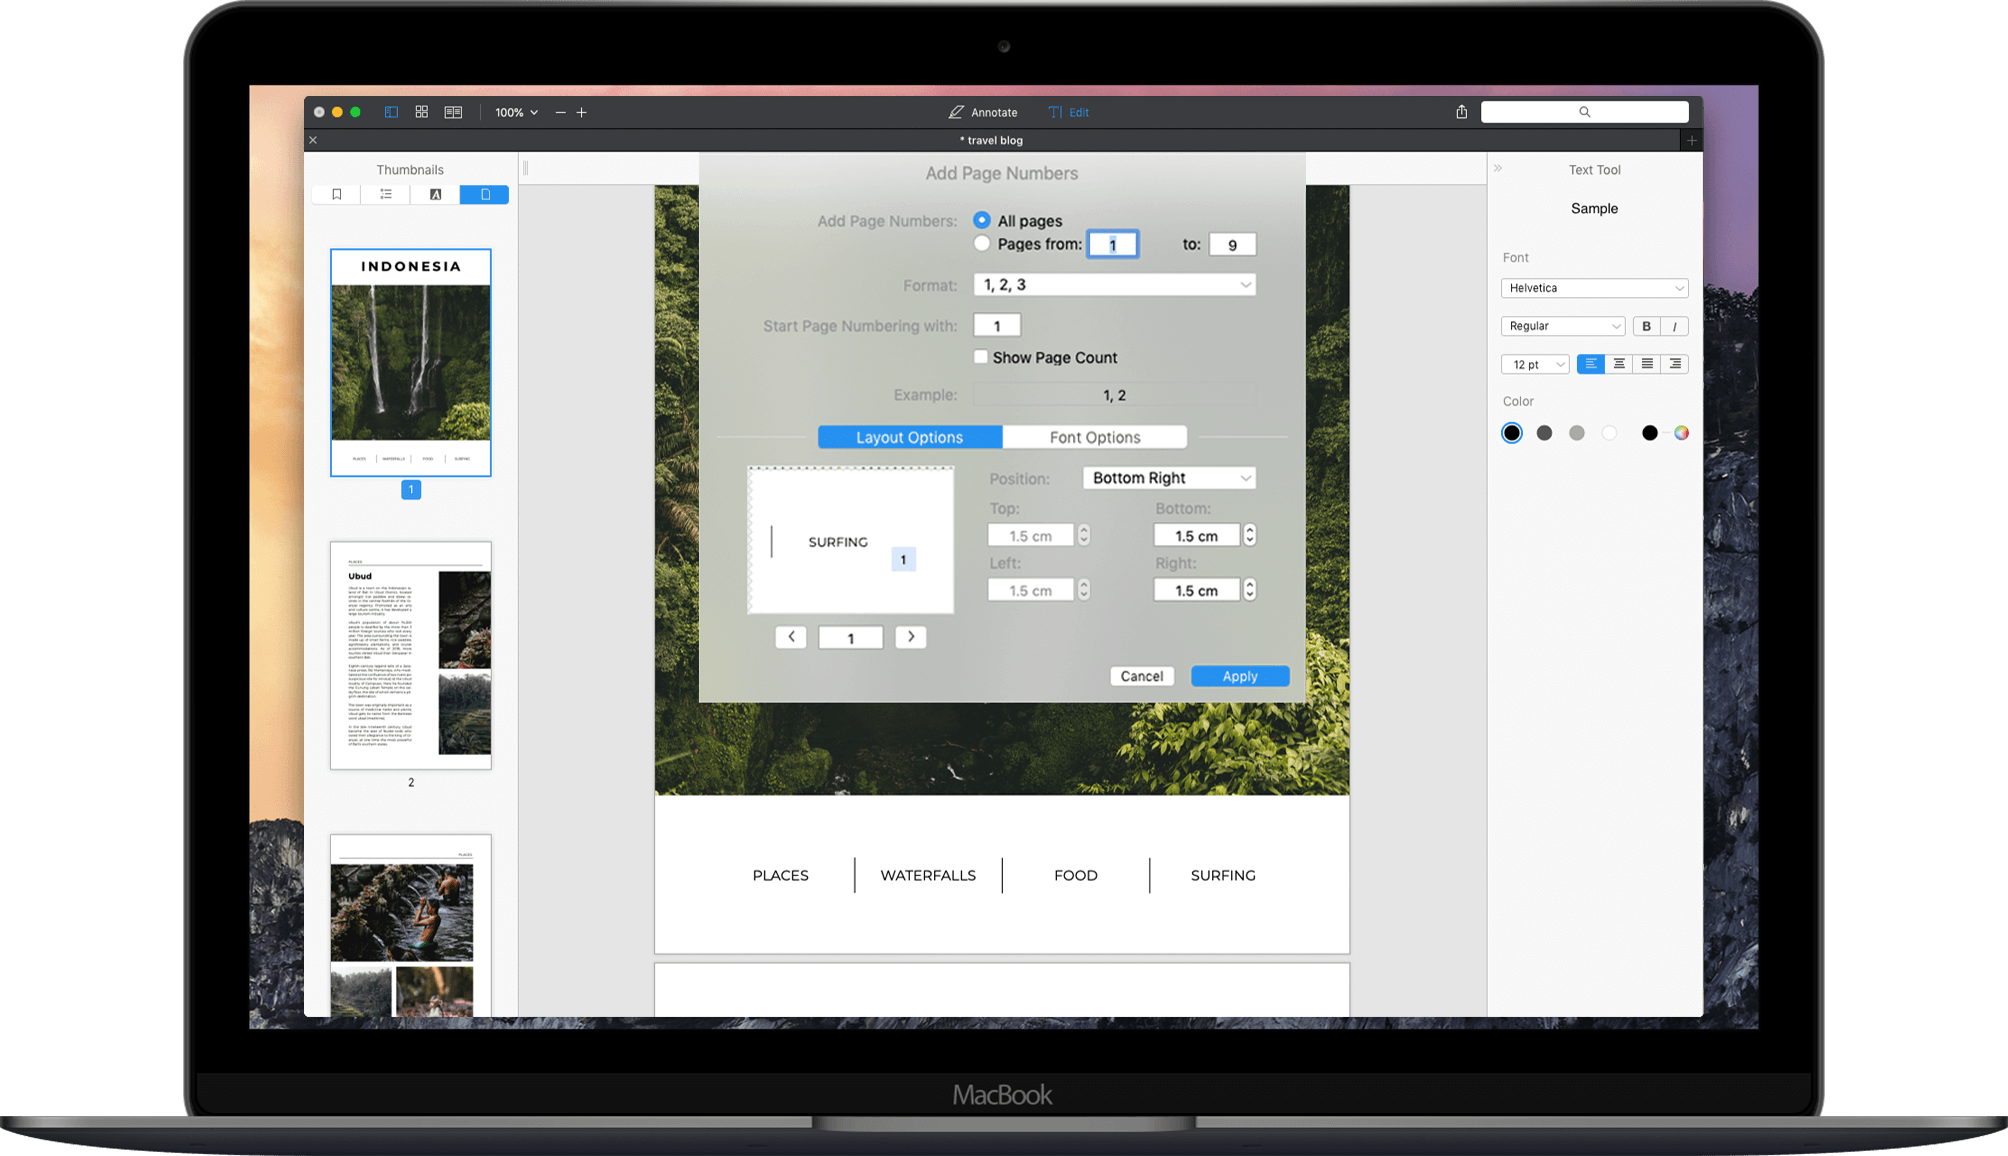Image resolution: width=2008 pixels, height=1156 pixels.
Task: Select the grid view icon
Action: pos(419,112)
